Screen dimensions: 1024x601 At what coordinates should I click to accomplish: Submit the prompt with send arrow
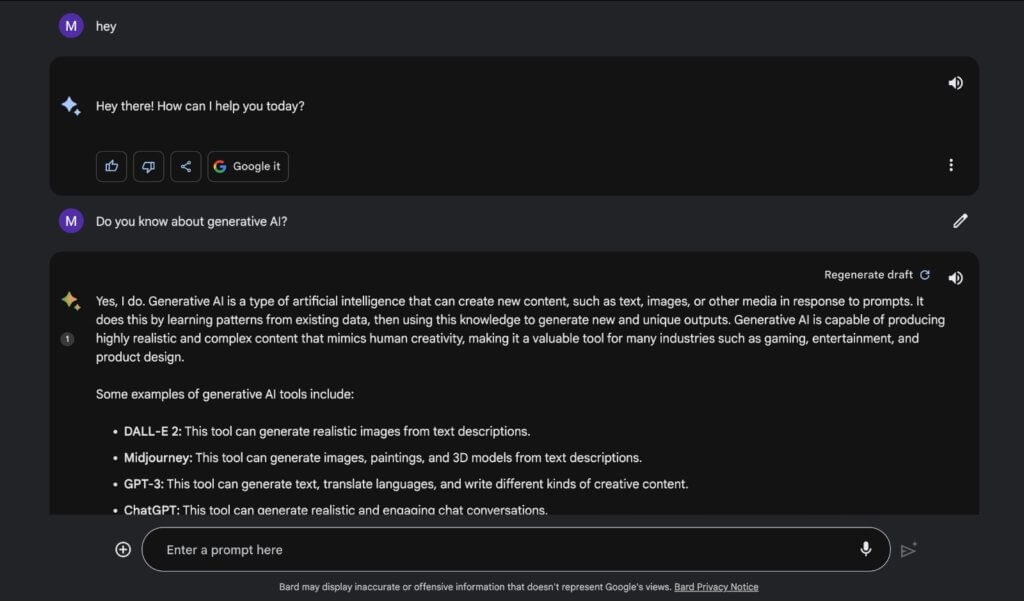point(908,550)
